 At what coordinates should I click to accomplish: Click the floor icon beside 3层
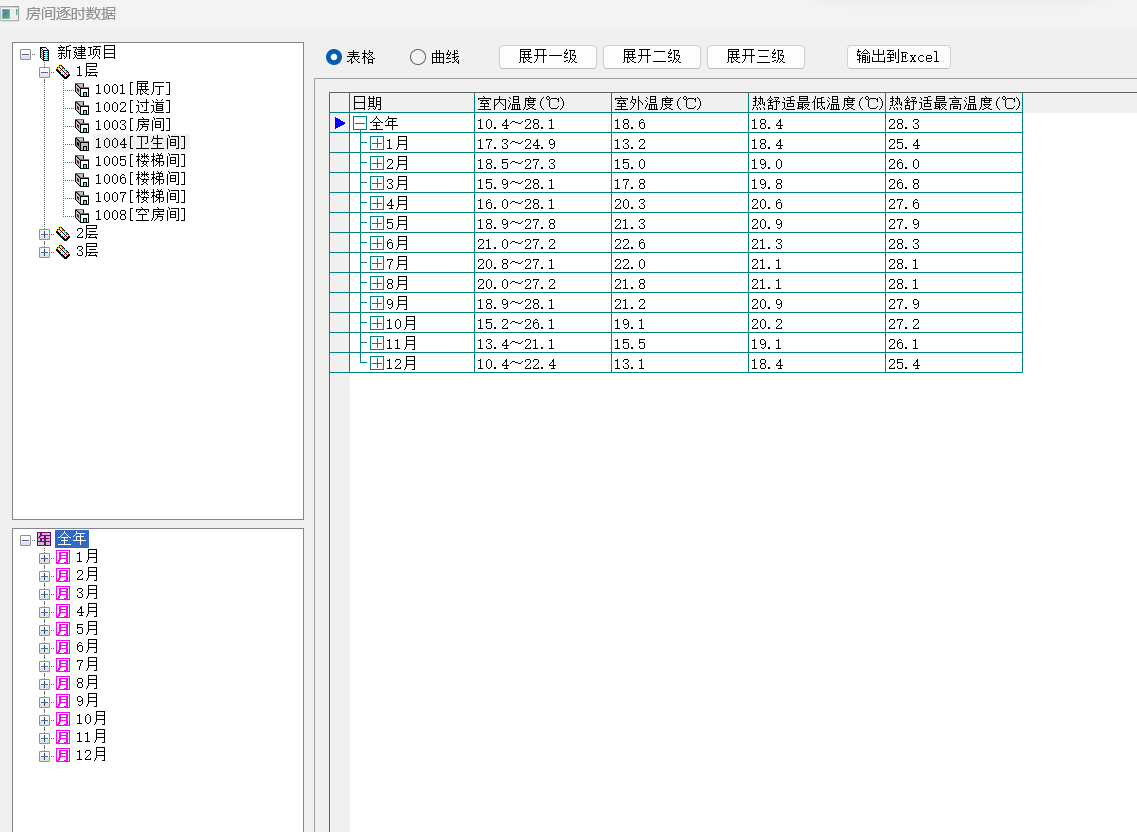tap(63, 252)
